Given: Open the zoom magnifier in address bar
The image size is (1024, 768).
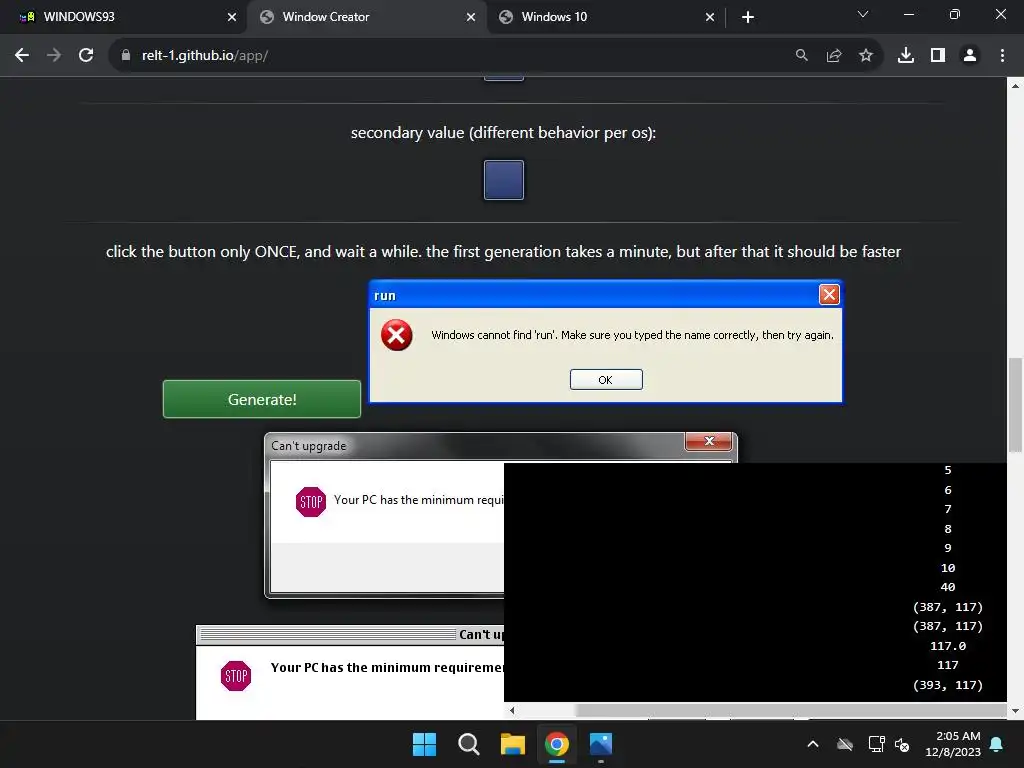Looking at the screenshot, I should point(801,56).
